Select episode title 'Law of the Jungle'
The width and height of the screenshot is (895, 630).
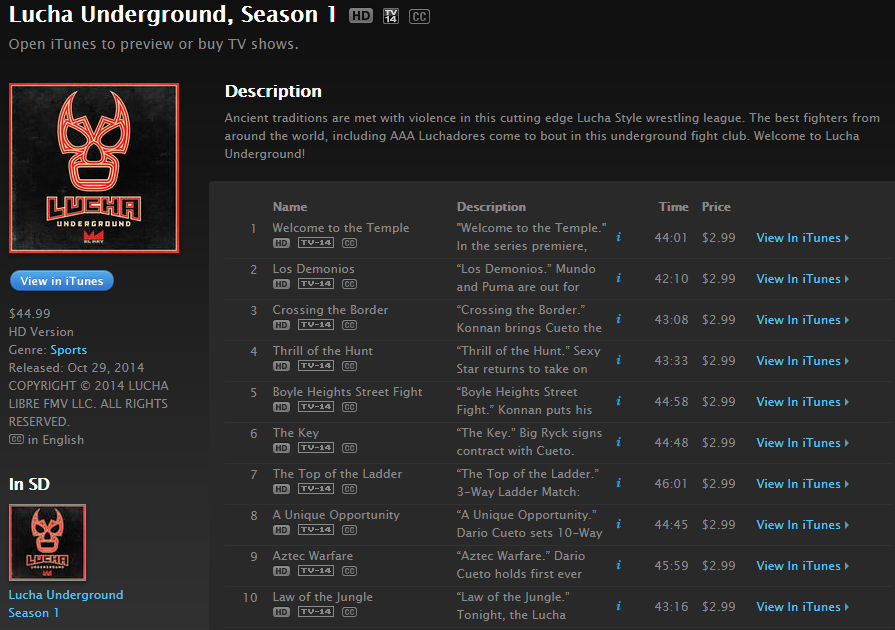click(x=322, y=597)
